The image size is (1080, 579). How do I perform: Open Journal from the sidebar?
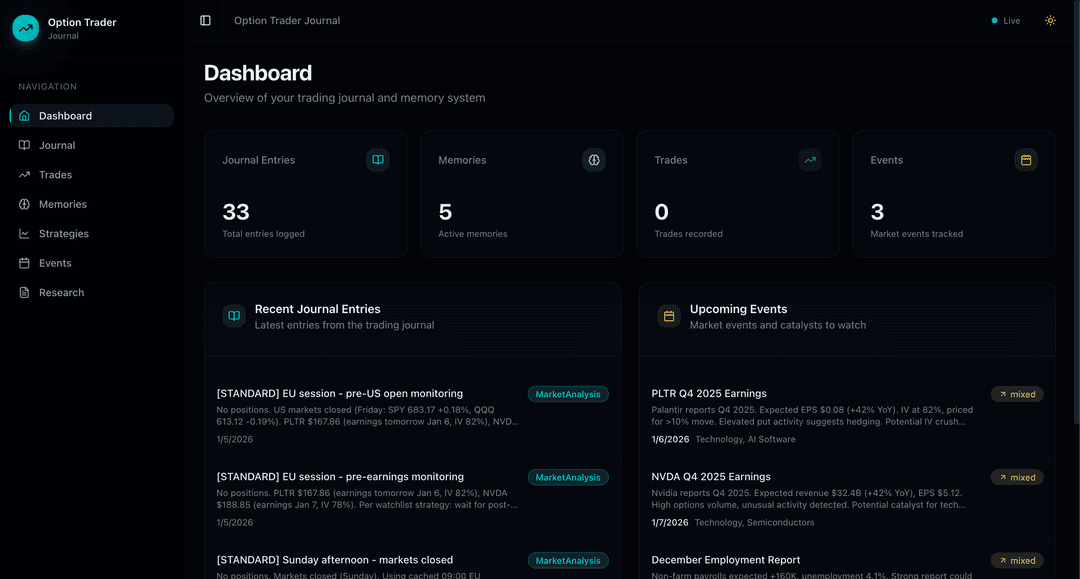point(57,145)
